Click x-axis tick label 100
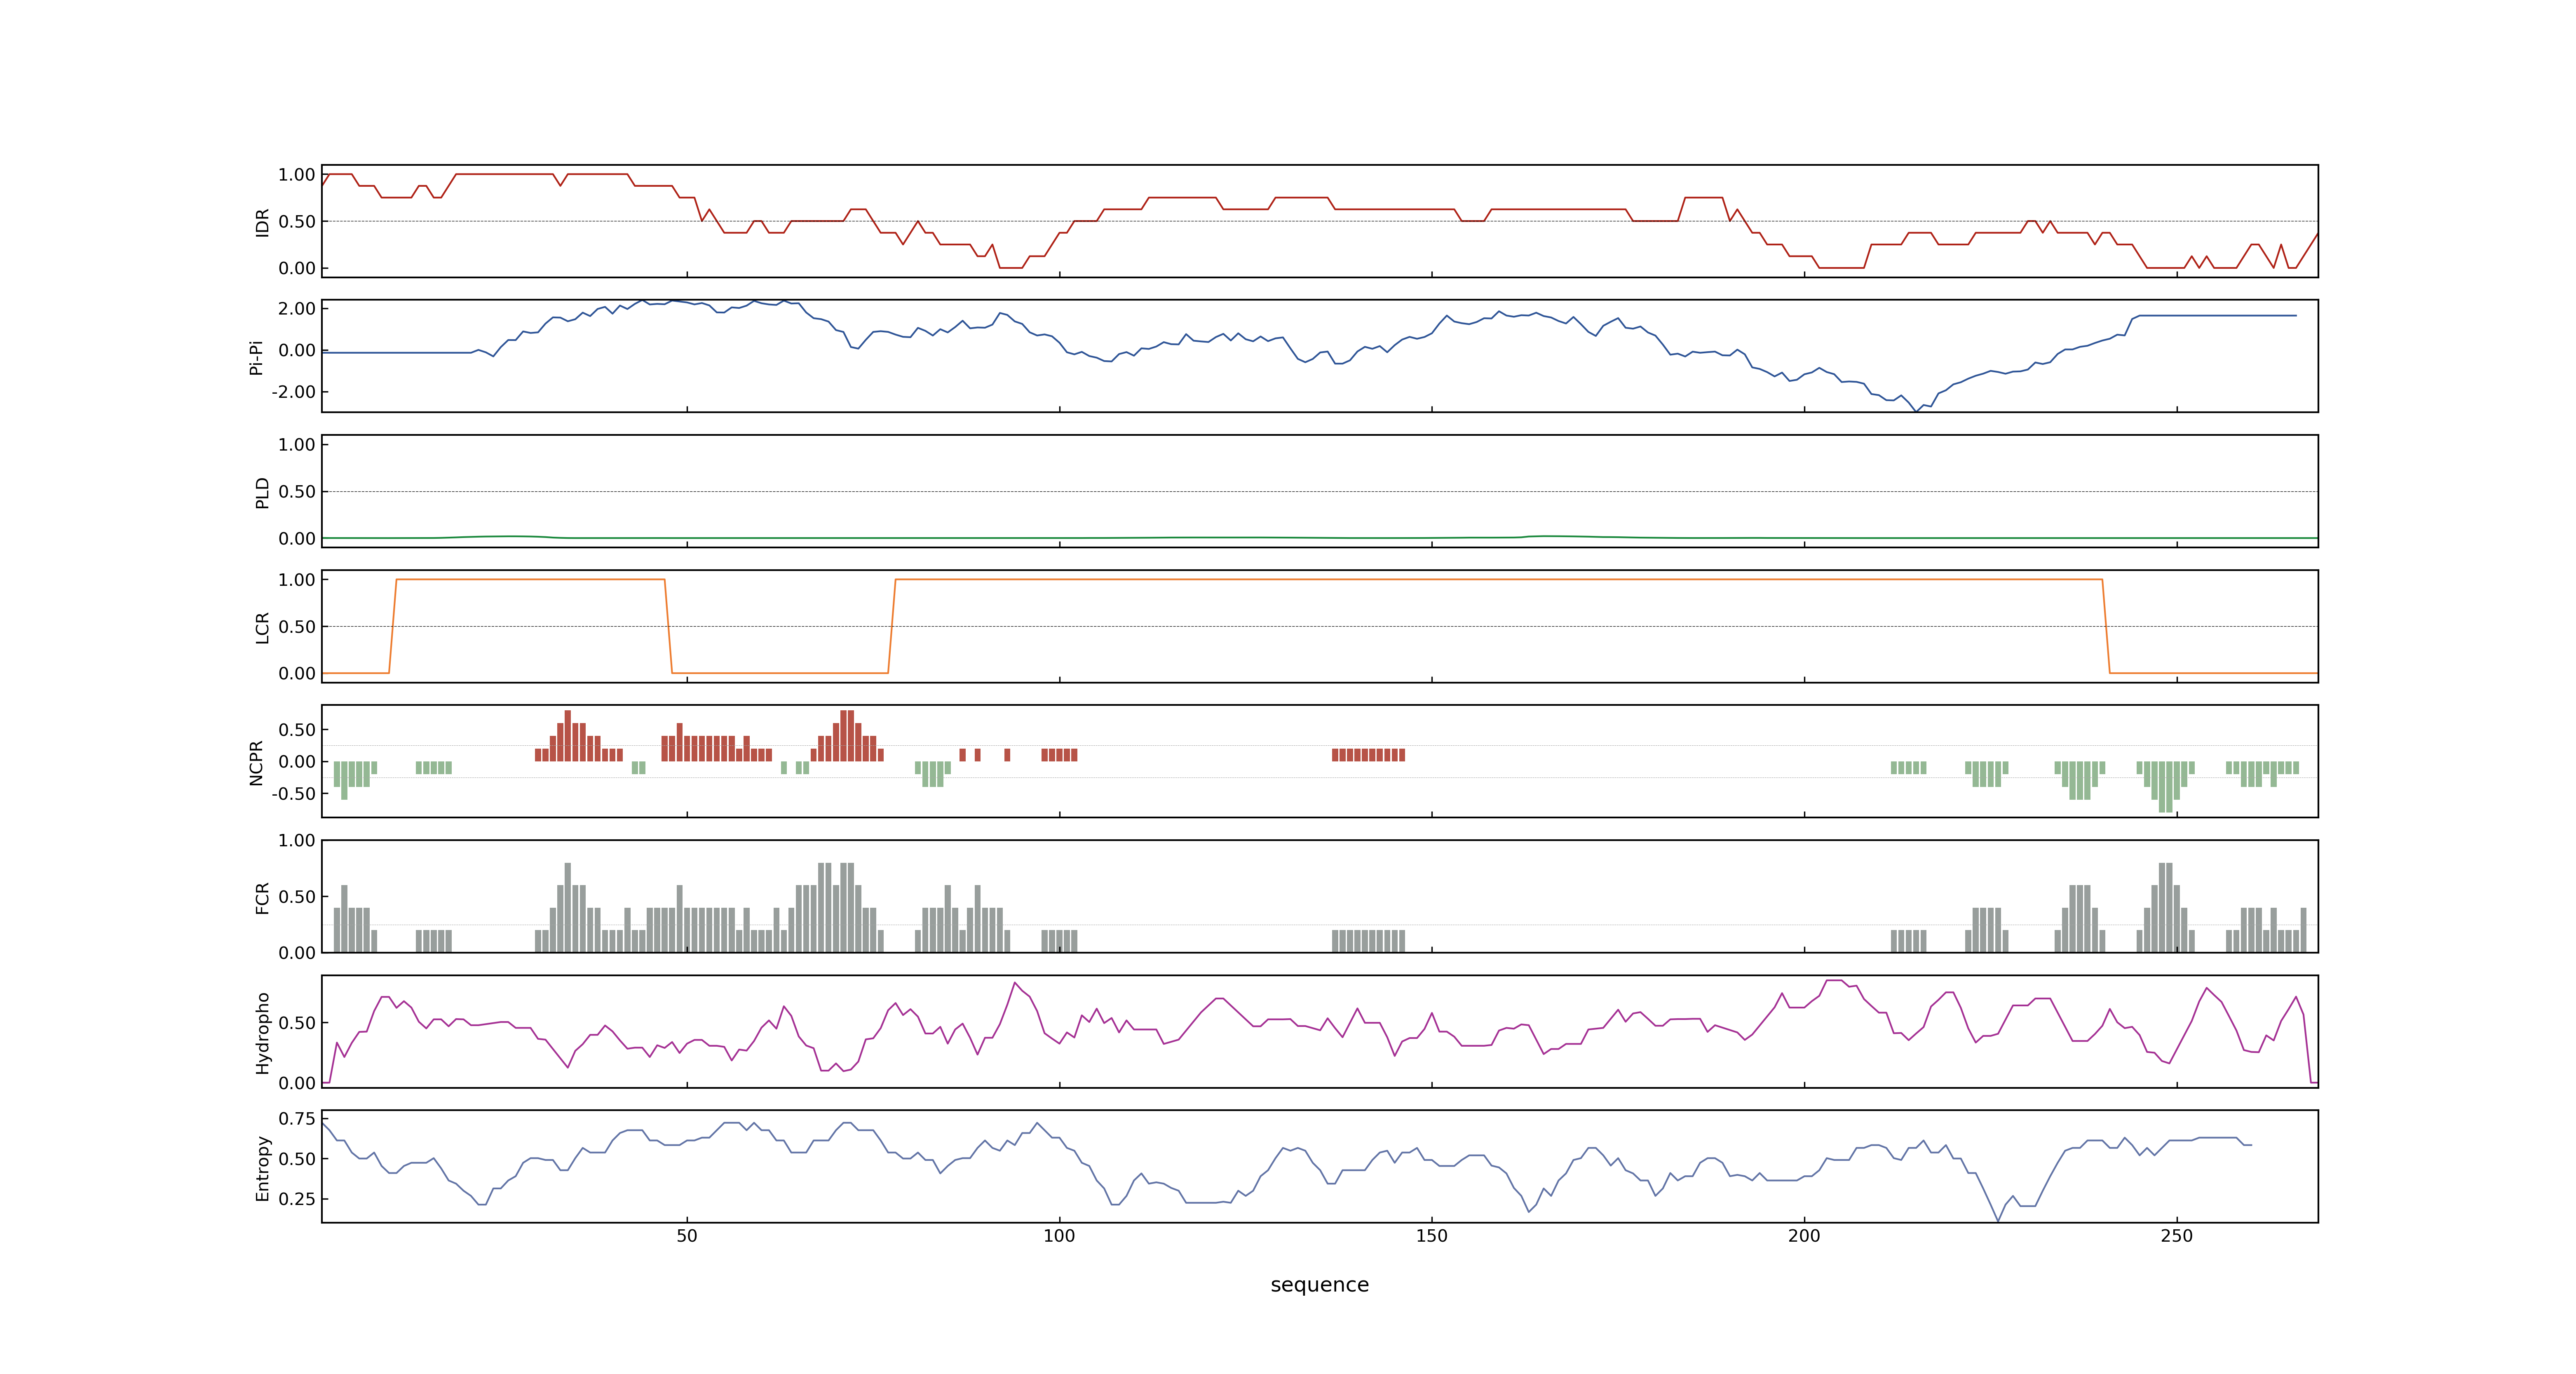 1059,1236
